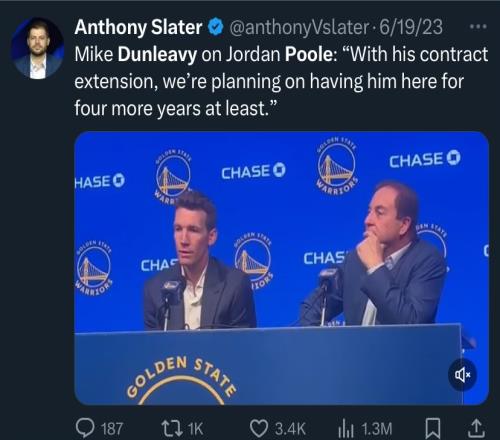Open the @anthonyVslater handle link
The width and height of the screenshot is (500, 440).
[x=299, y=27]
